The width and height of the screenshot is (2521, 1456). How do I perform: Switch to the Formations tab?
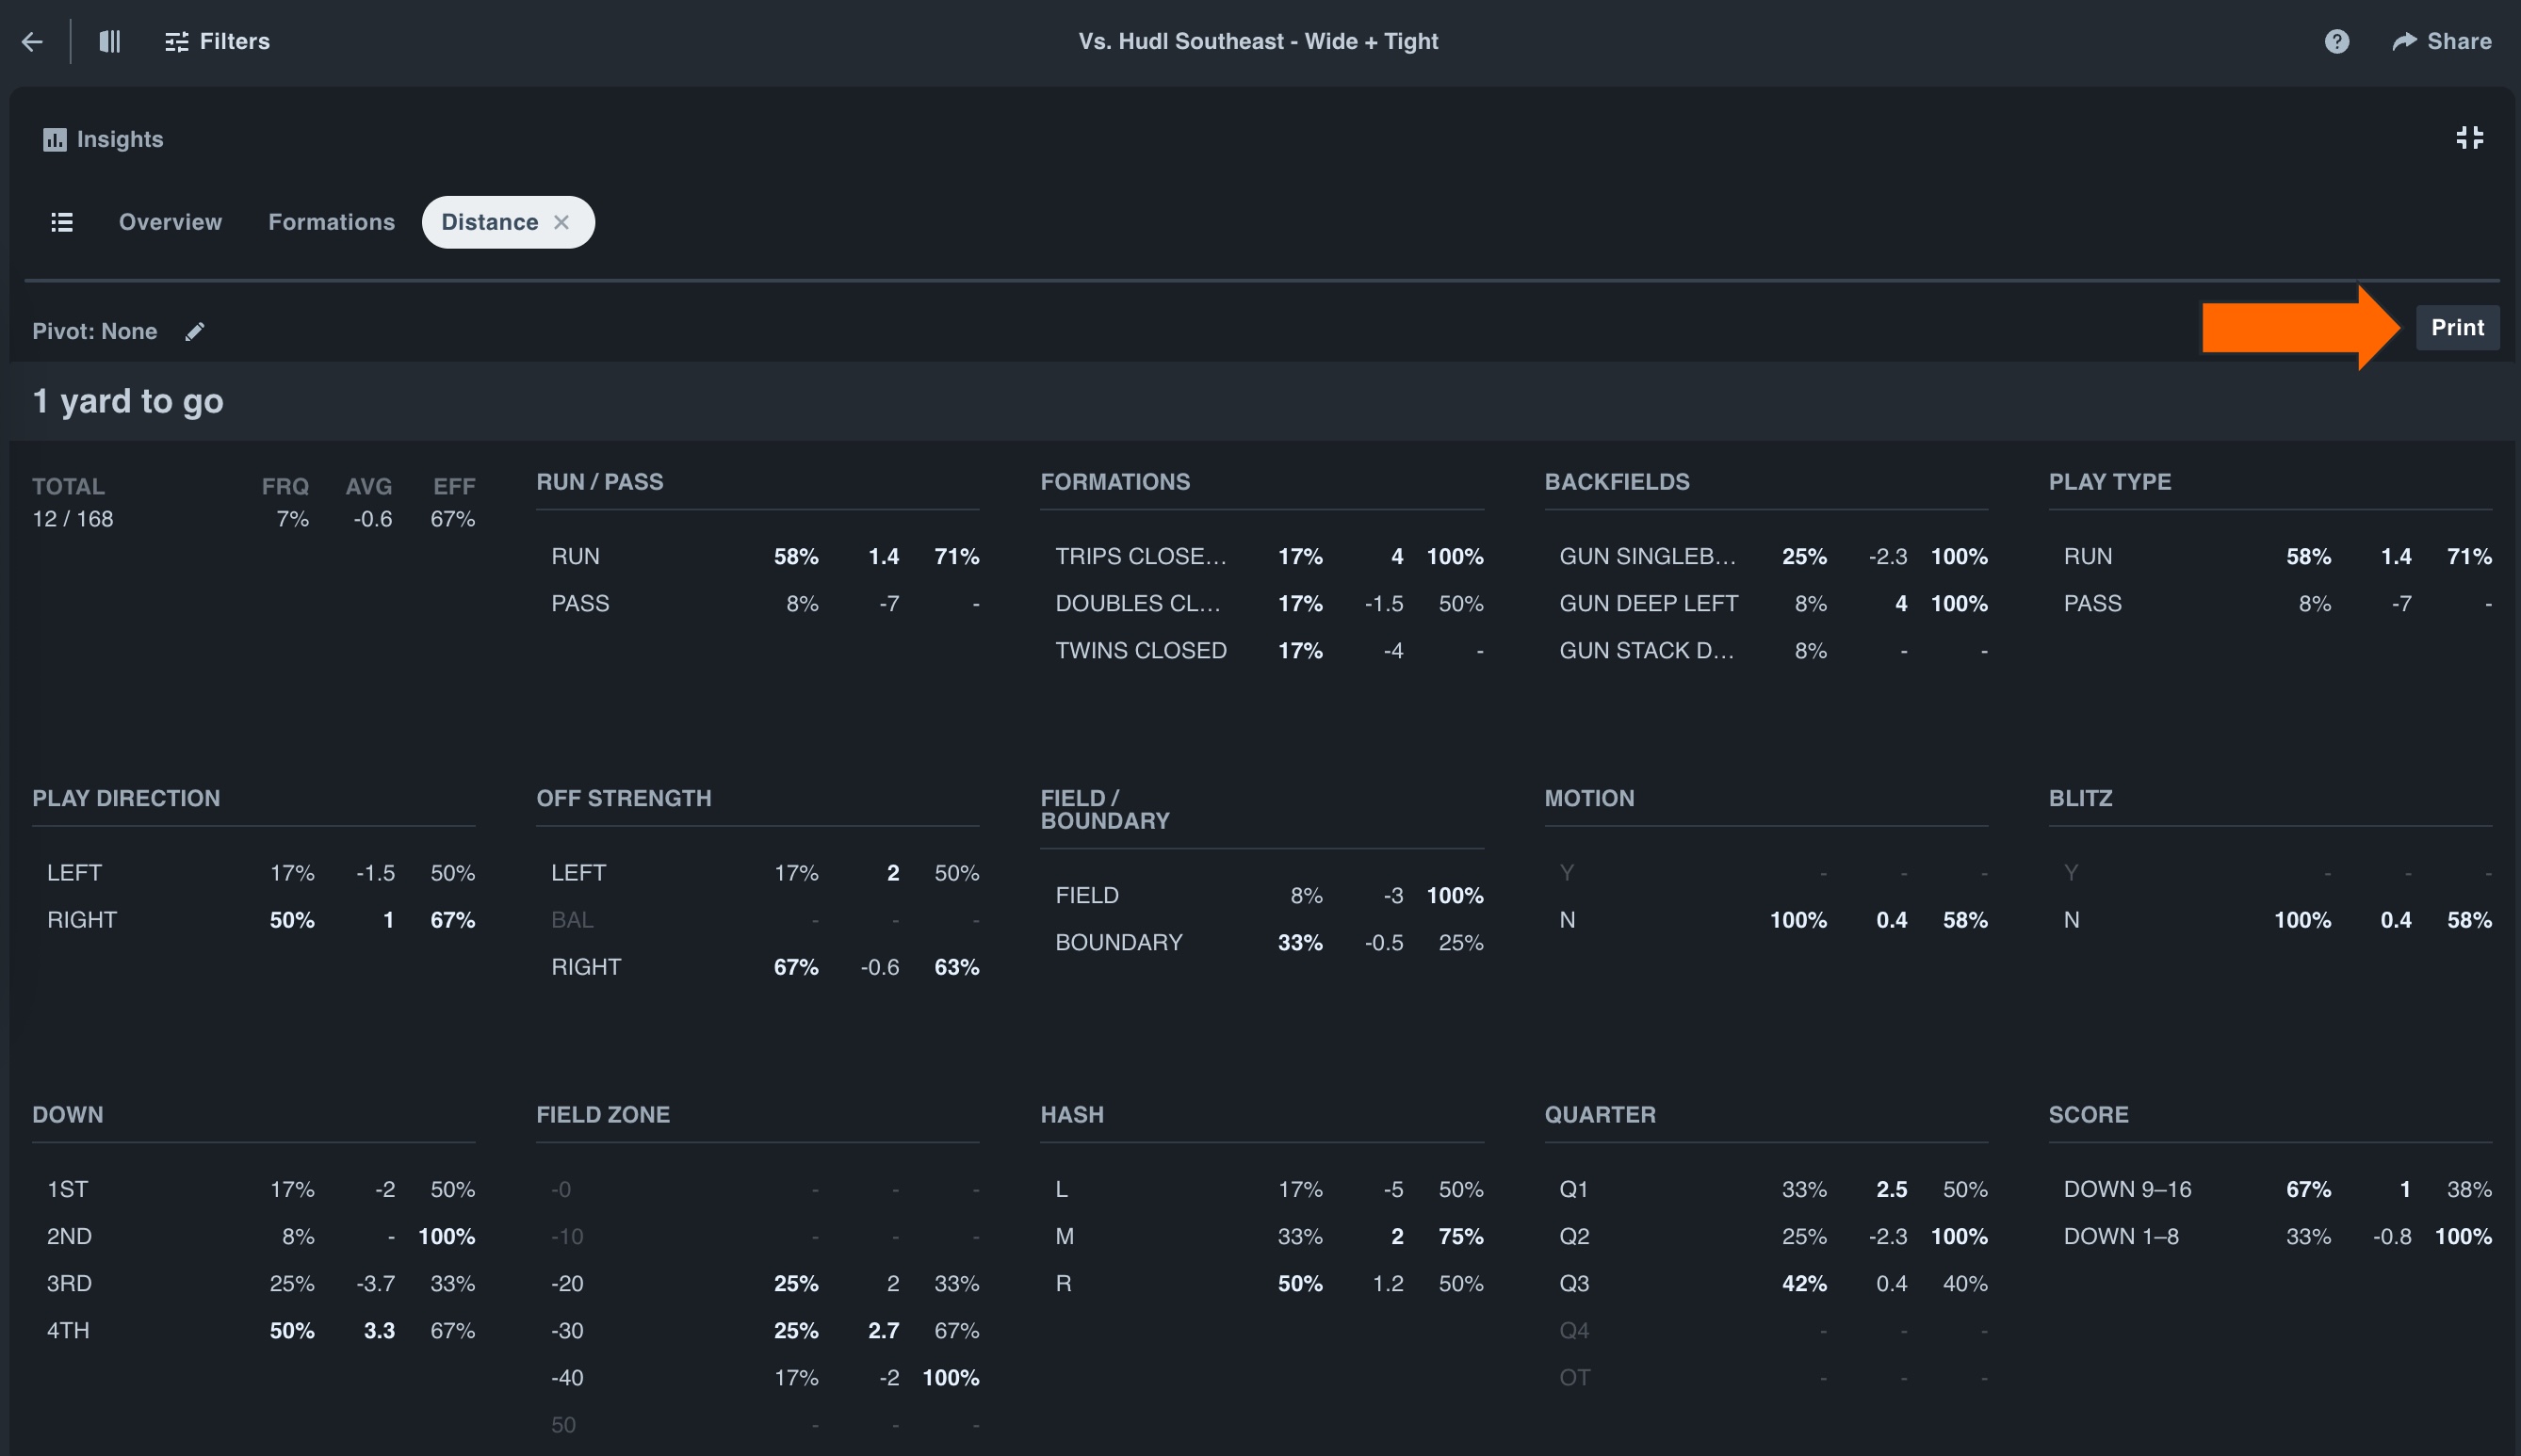[x=331, y=222]
